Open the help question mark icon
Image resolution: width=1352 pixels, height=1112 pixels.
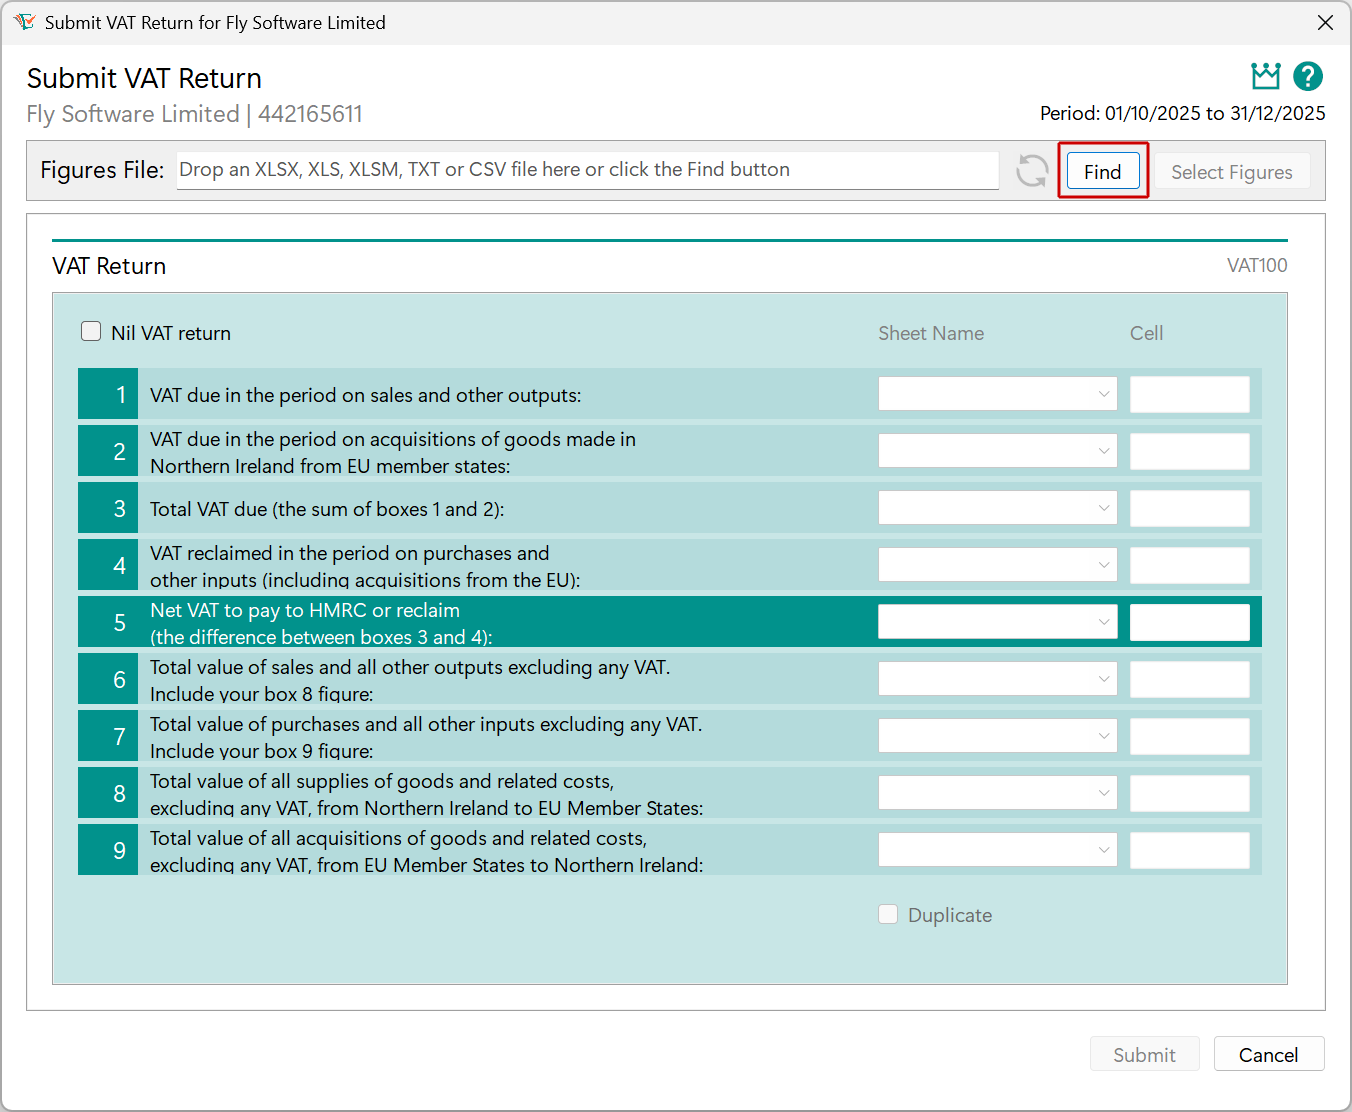(x=1308, y=76)
